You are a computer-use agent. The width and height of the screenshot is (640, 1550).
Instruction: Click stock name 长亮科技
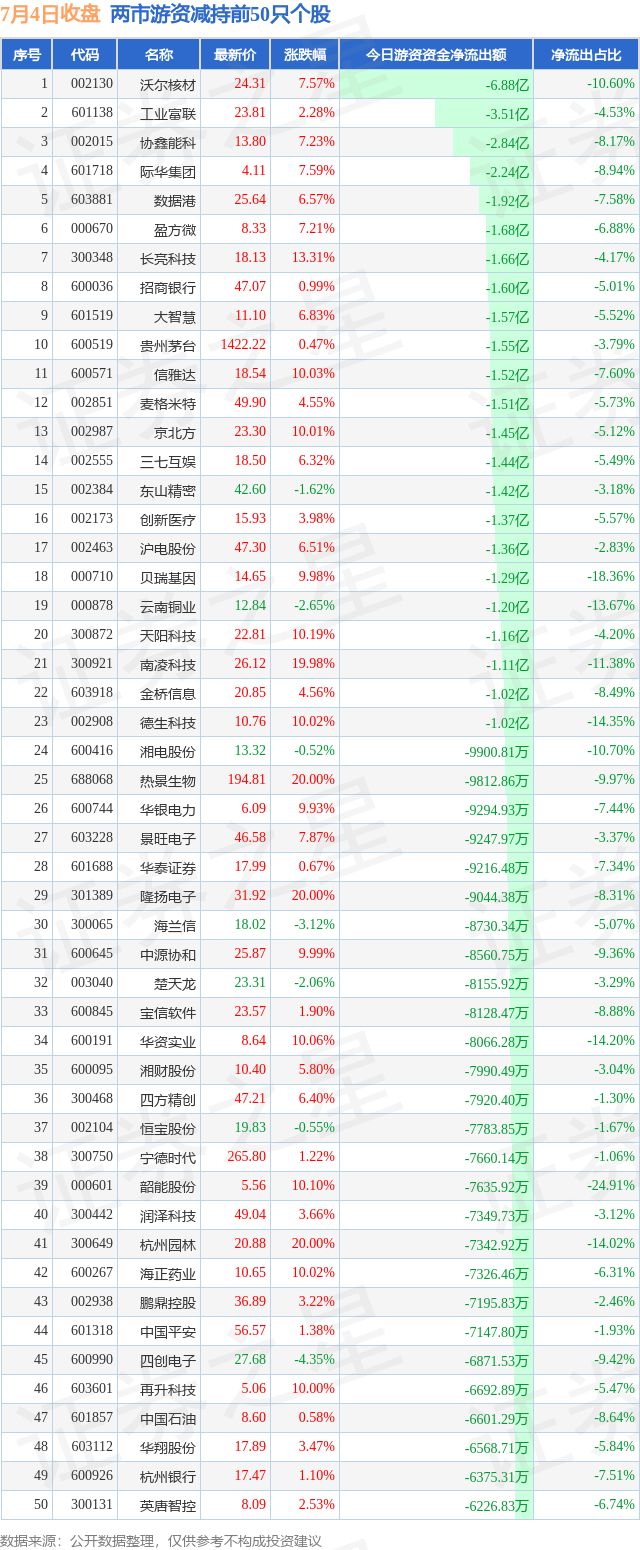point(168,258)
